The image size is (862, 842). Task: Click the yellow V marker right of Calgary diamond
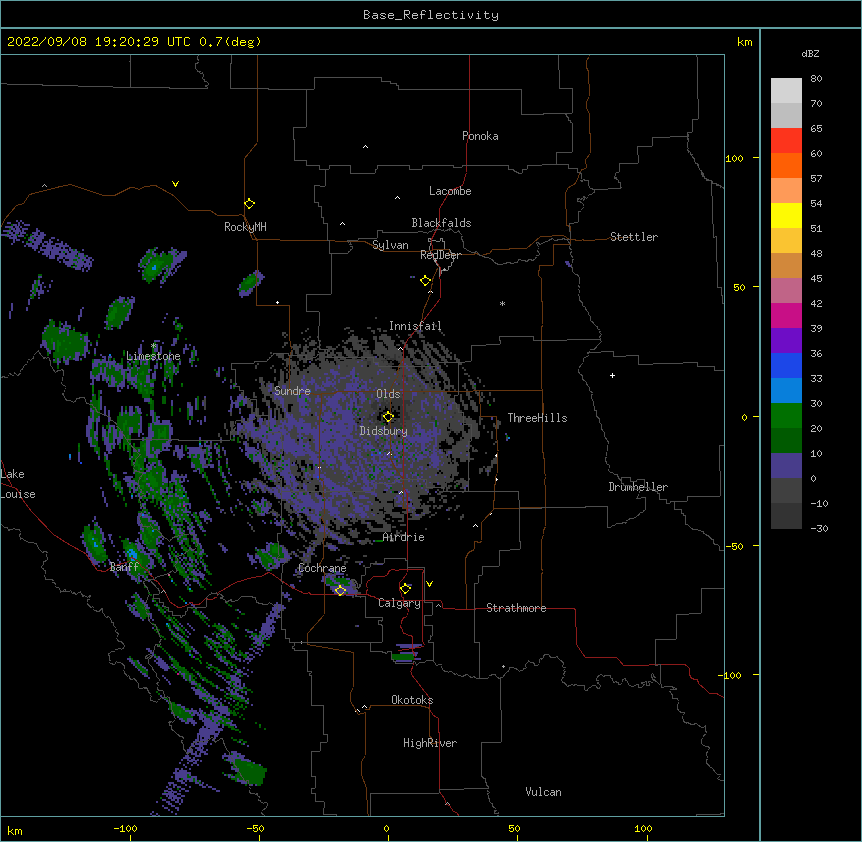coord(429,584)
